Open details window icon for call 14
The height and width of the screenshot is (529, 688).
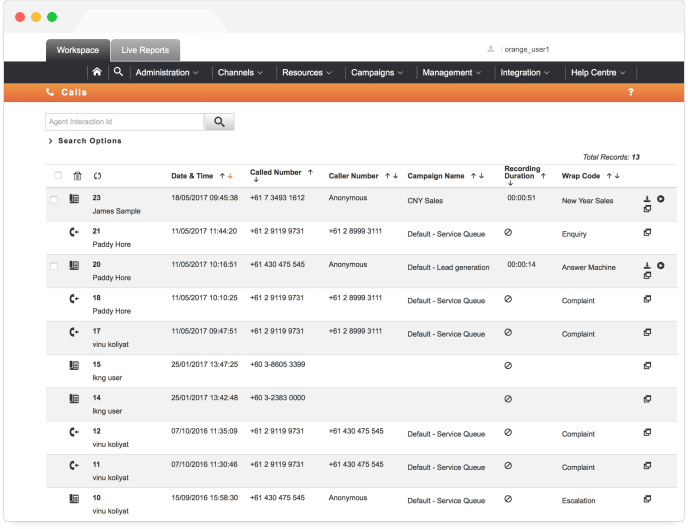click(647, 399)
